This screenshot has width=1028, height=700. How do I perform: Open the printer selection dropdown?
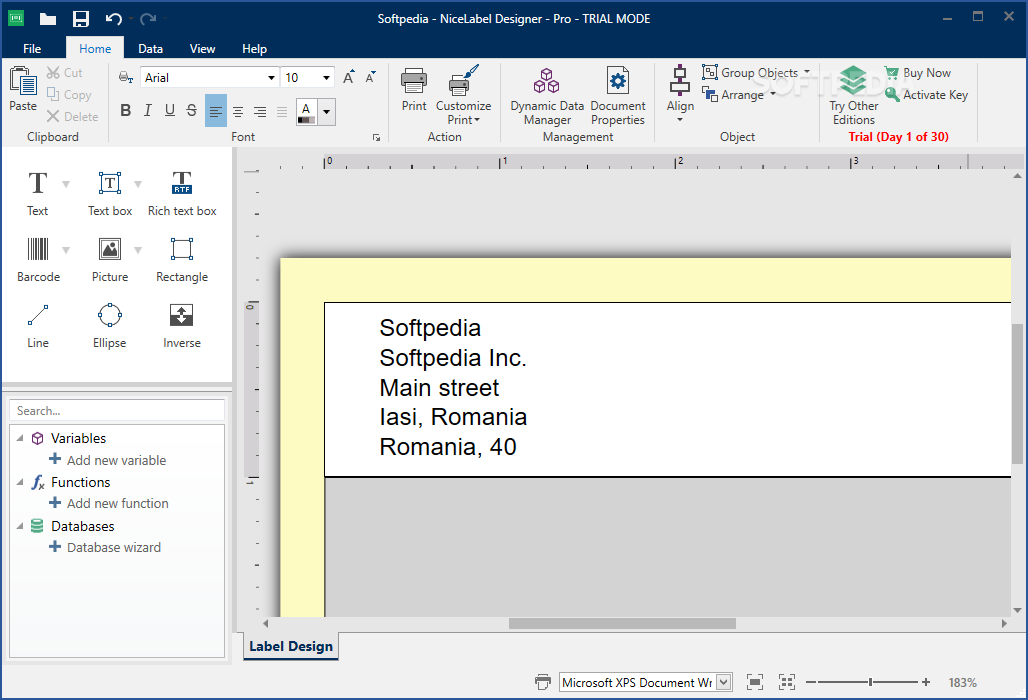click(724, 682)
